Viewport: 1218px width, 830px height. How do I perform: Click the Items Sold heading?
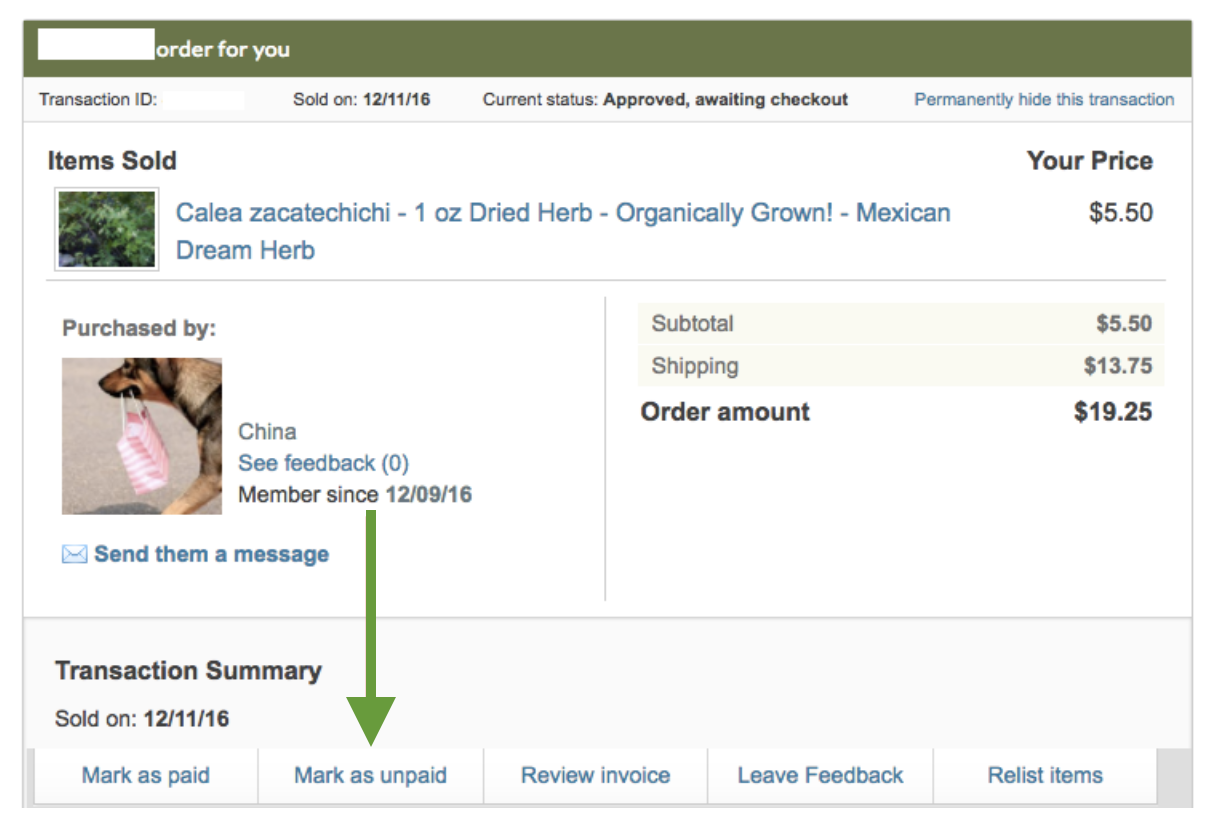(x=112, y=161)
